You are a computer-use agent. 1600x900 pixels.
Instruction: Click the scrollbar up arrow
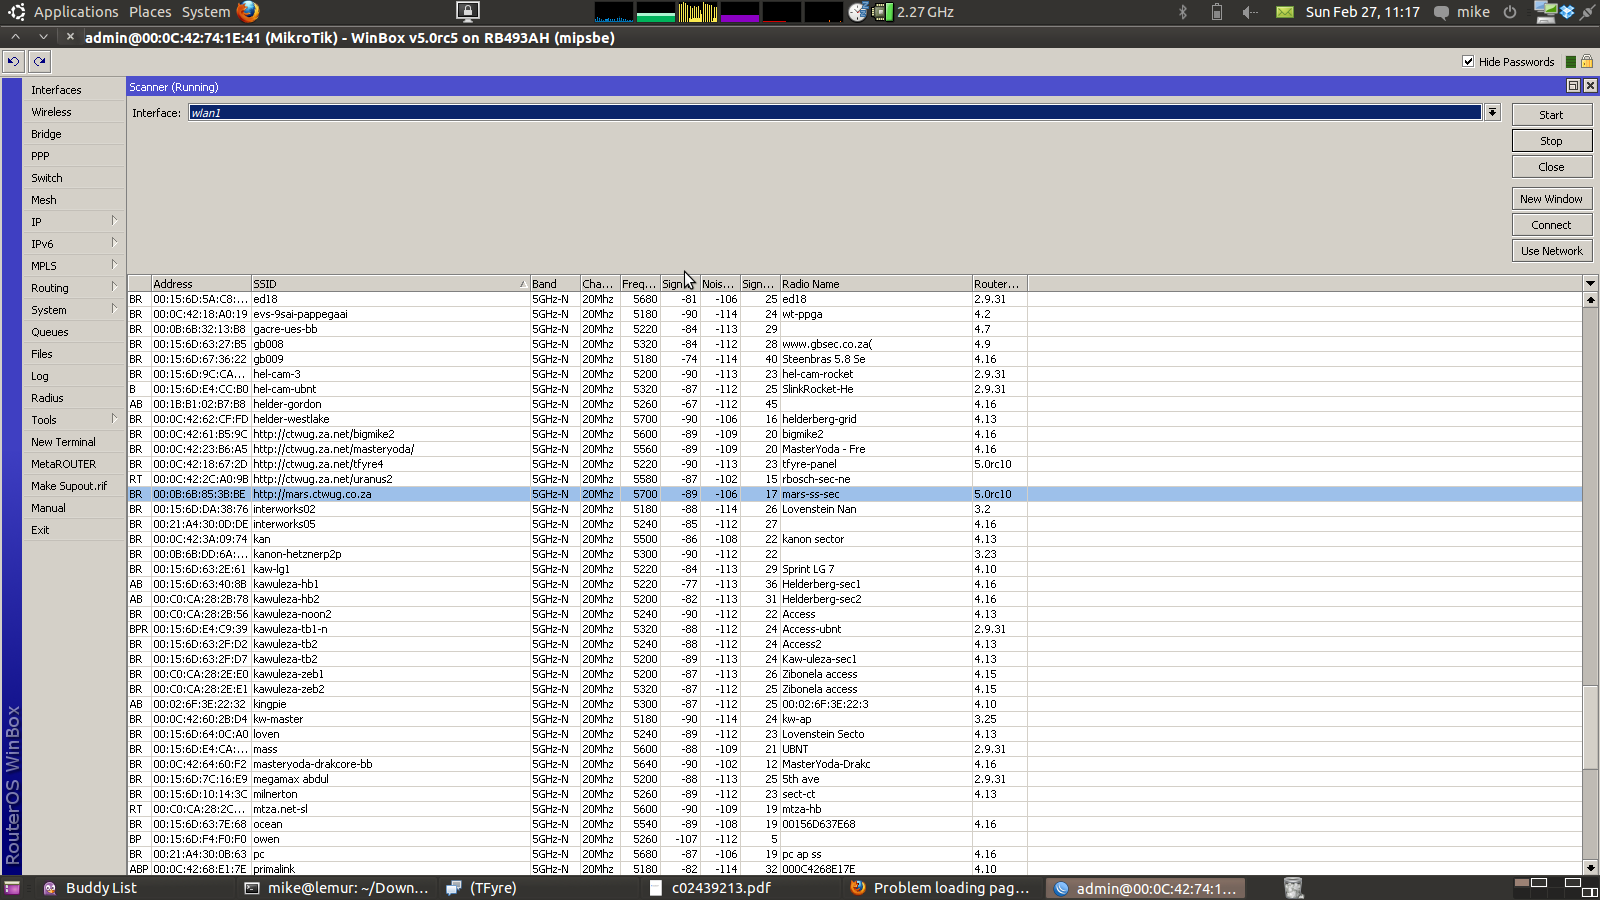pyautogui.click(x=1590, y=299)
